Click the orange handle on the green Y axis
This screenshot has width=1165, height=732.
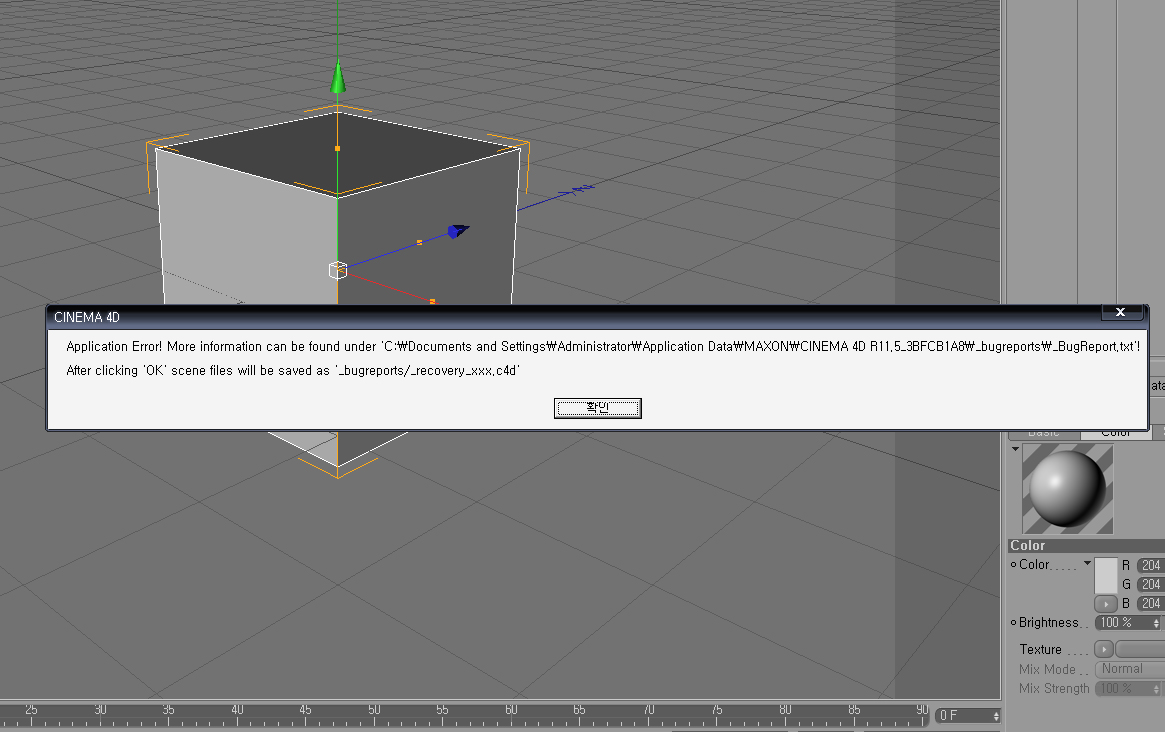(x=337, y=149)
